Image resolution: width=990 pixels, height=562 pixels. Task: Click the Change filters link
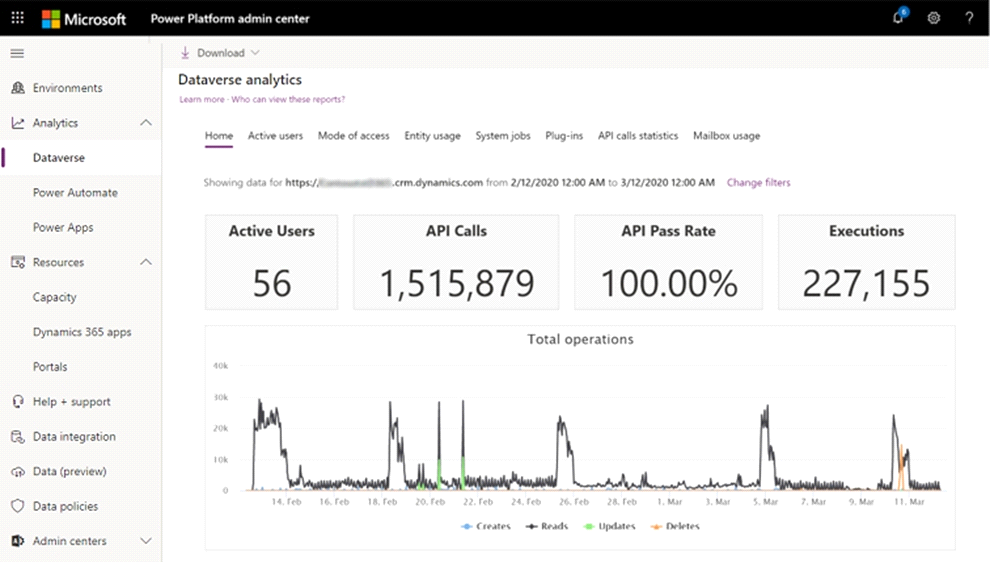758,182
